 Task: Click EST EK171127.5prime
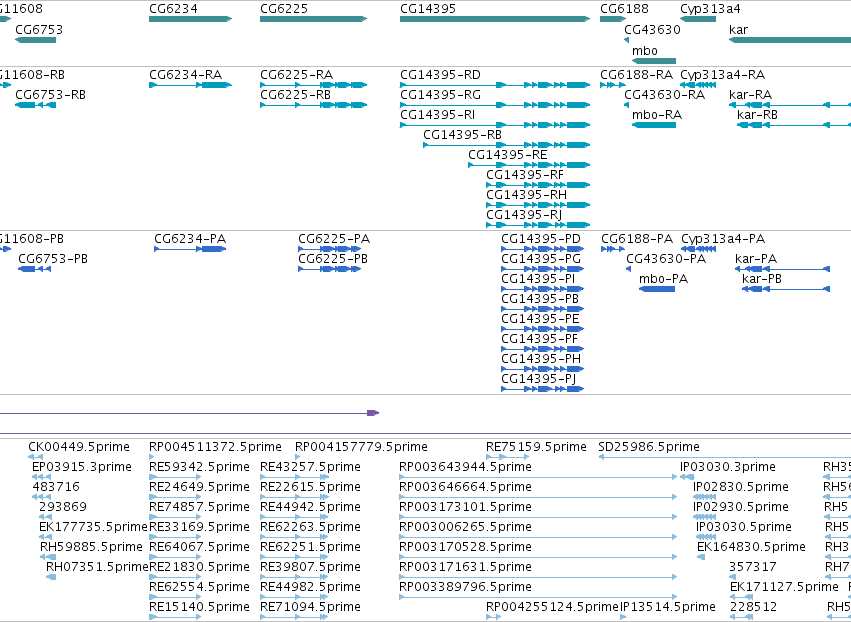(x=784, y=587)
